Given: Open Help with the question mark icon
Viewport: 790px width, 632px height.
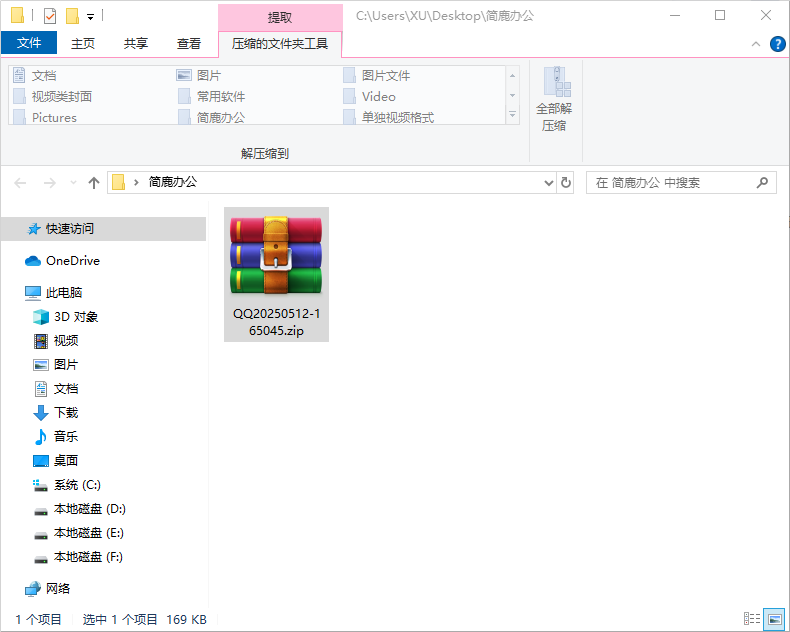Looking at the screenshot, I should point(777,44).
